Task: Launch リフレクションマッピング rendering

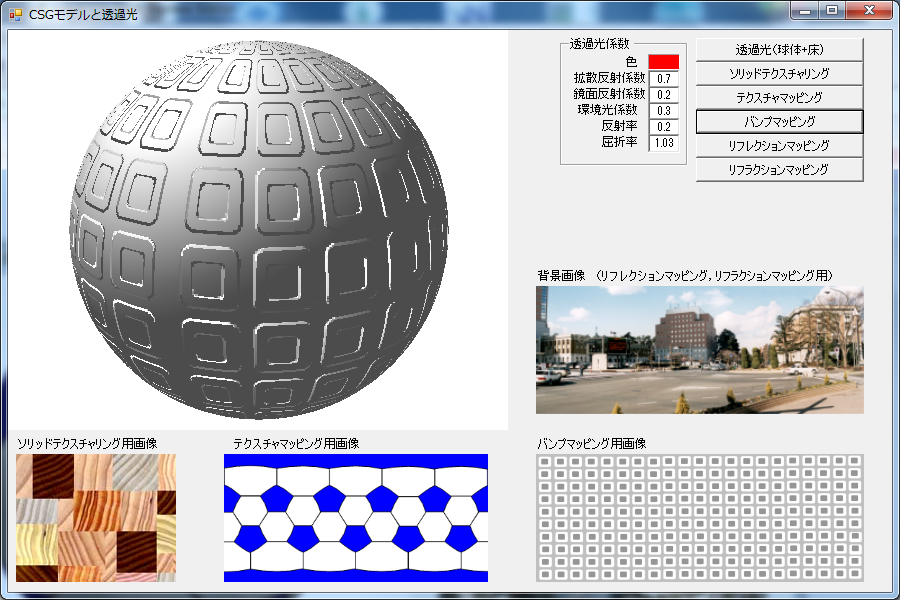Action: coord(779,146)
